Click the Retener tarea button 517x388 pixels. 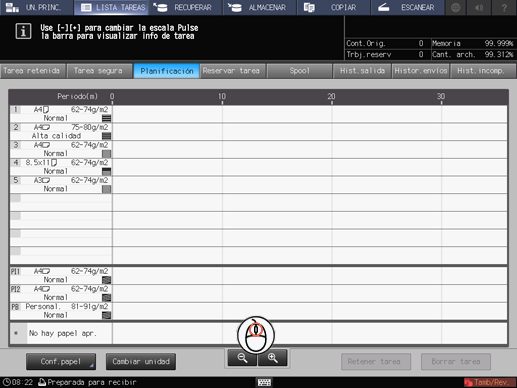pyautogui.click(x=376, y=362)
